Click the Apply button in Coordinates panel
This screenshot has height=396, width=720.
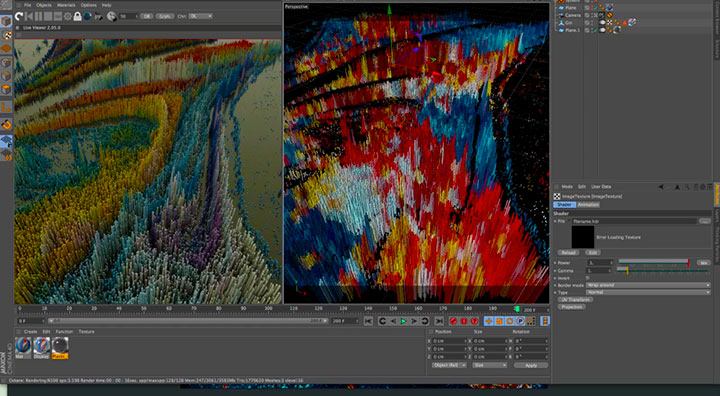[x=531, y=365]
